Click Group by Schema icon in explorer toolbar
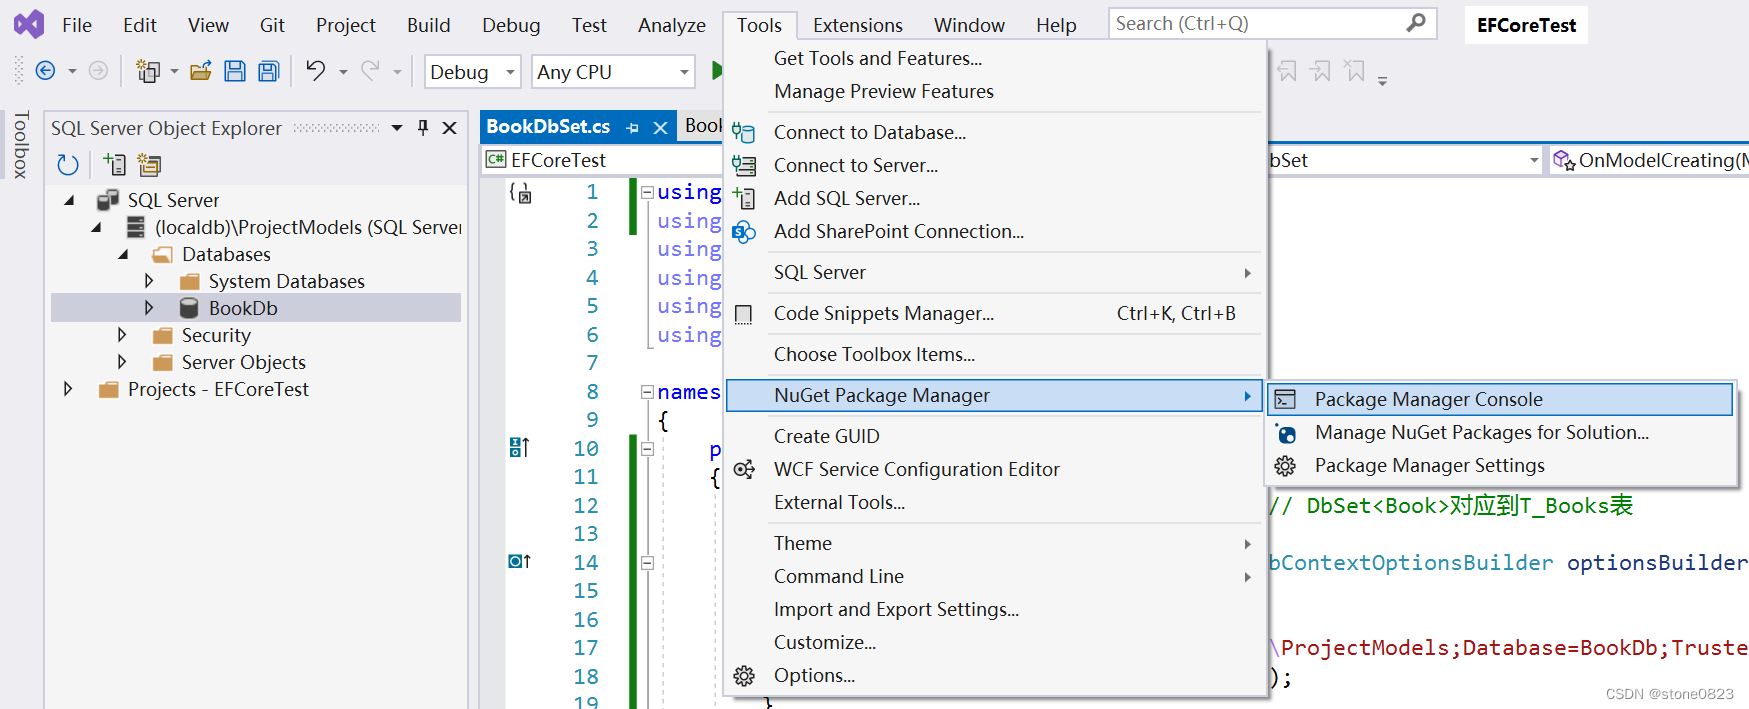This screenshot has width=1749, height=709. click(149, 164)
